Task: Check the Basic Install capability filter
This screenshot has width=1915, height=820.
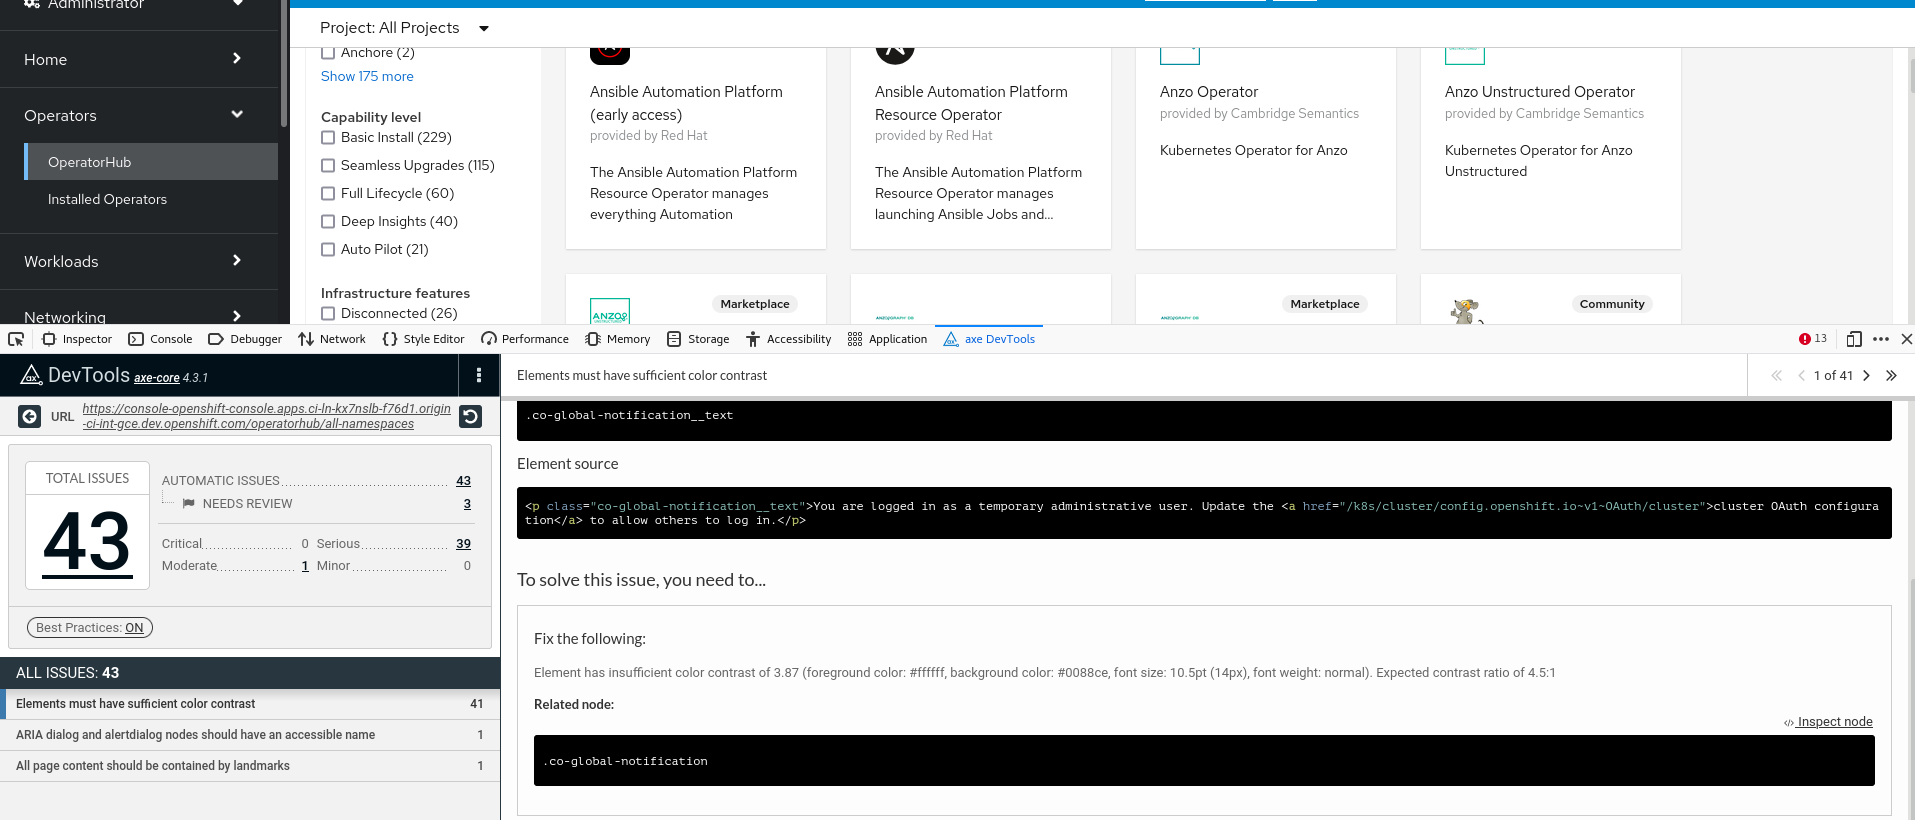Action: 328,138
